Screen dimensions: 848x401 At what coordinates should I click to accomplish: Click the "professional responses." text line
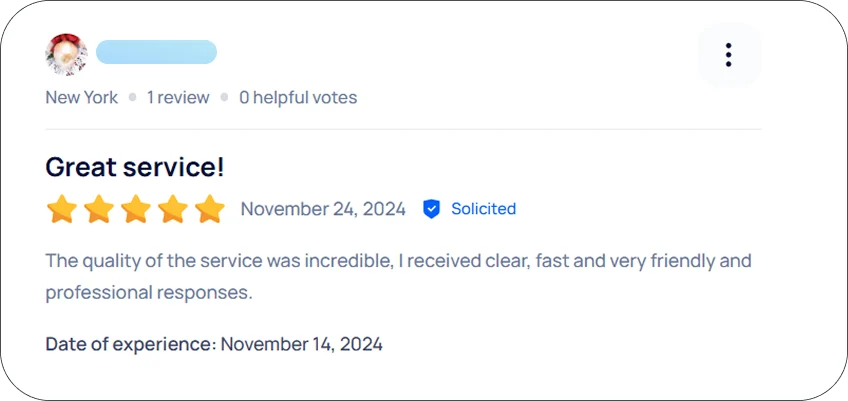[149, 293]
